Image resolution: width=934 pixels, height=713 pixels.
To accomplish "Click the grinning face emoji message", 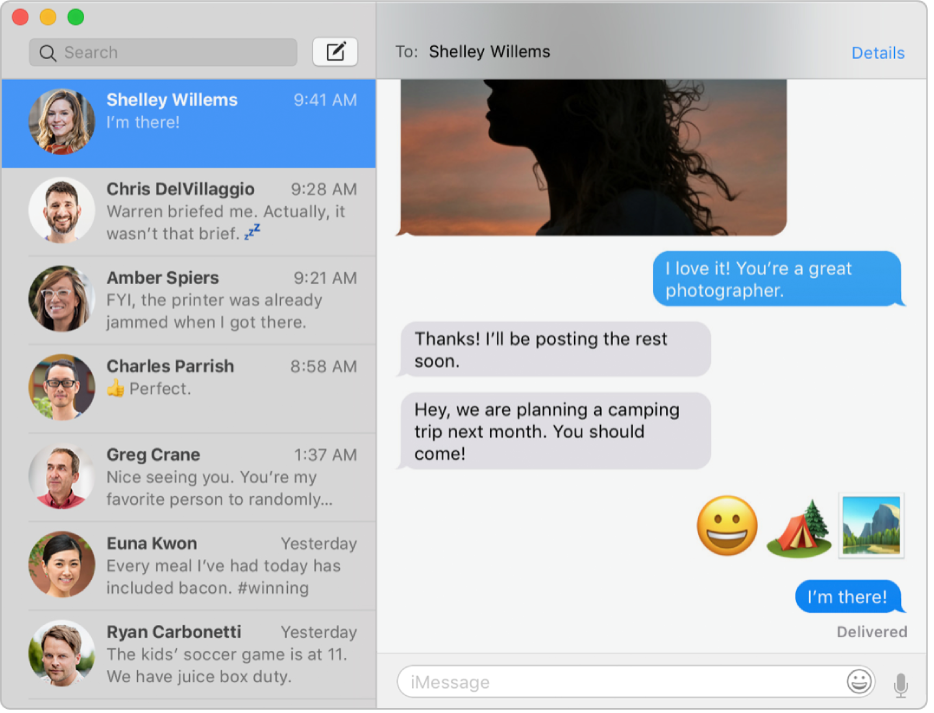I will 727,525.
